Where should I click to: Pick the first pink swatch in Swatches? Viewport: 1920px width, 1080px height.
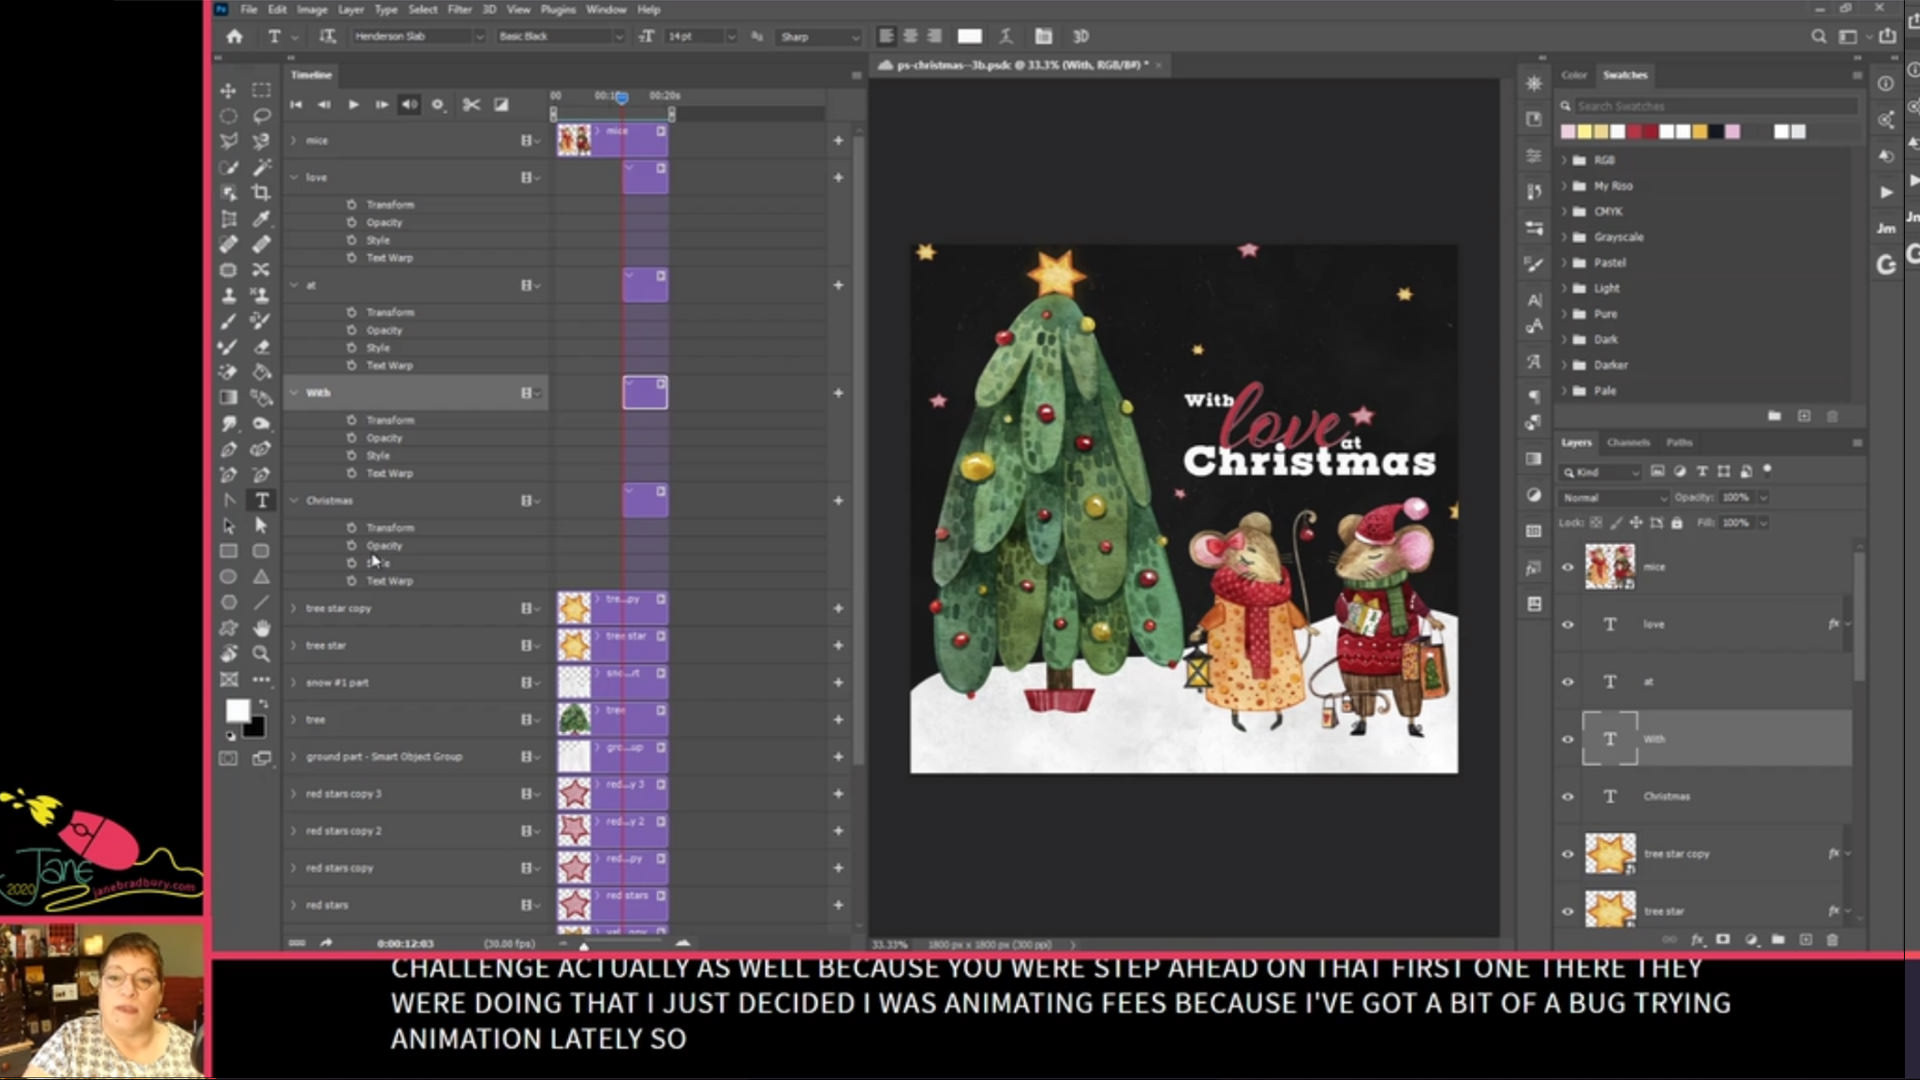(x=1568, y=132)
